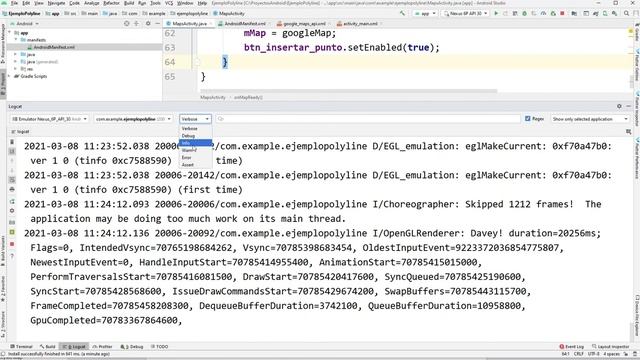Select Info in the log level list

(196, 143)
